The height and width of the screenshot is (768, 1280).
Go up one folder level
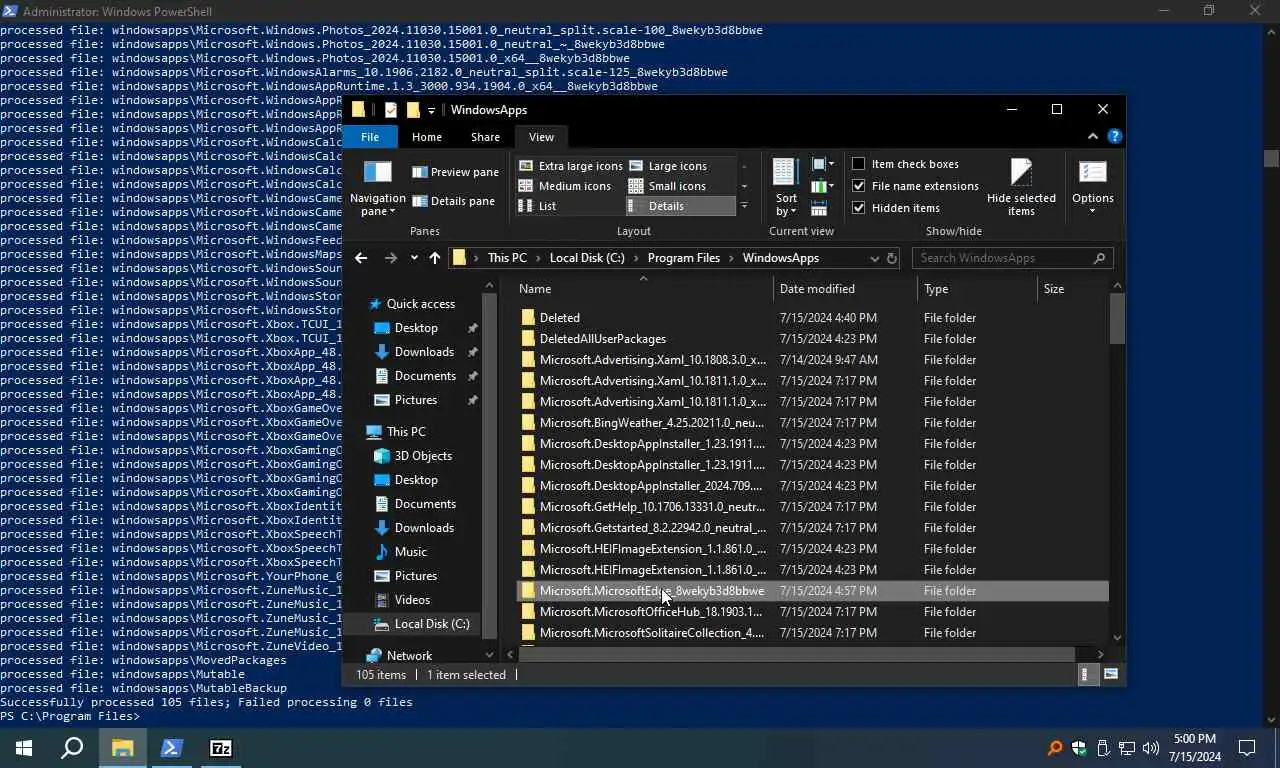[434, 258]
